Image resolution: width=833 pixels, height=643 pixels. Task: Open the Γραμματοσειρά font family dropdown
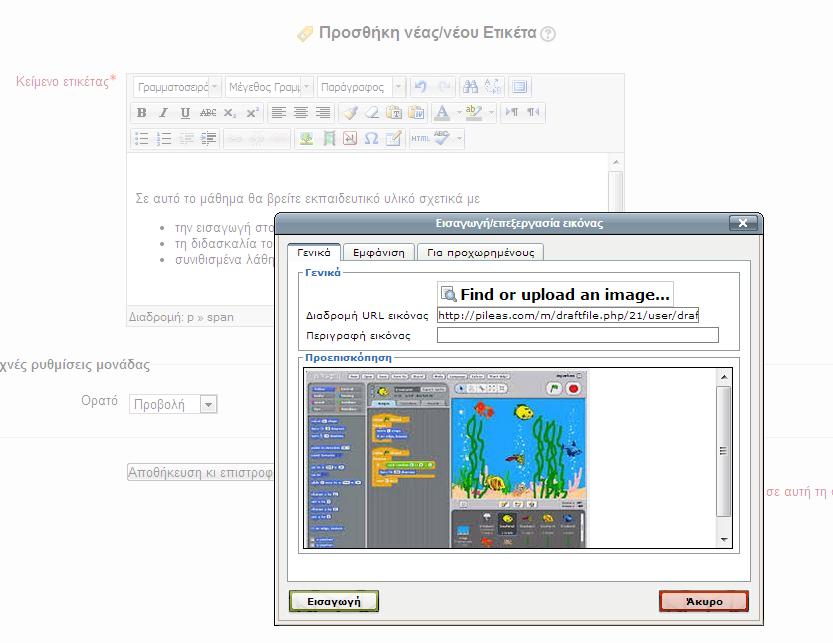click(177, 87)
